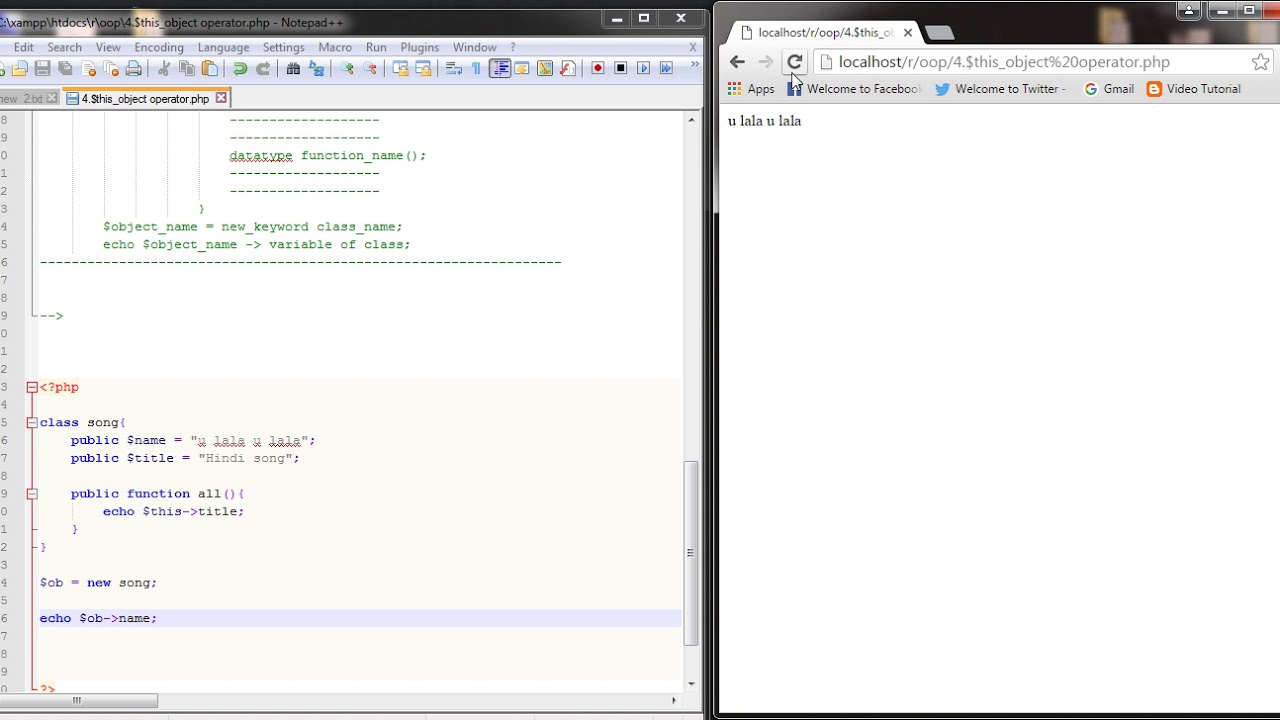Close the localhost browser tab
Viewport: 1280px width, 720px height.
tap(908, 33)
